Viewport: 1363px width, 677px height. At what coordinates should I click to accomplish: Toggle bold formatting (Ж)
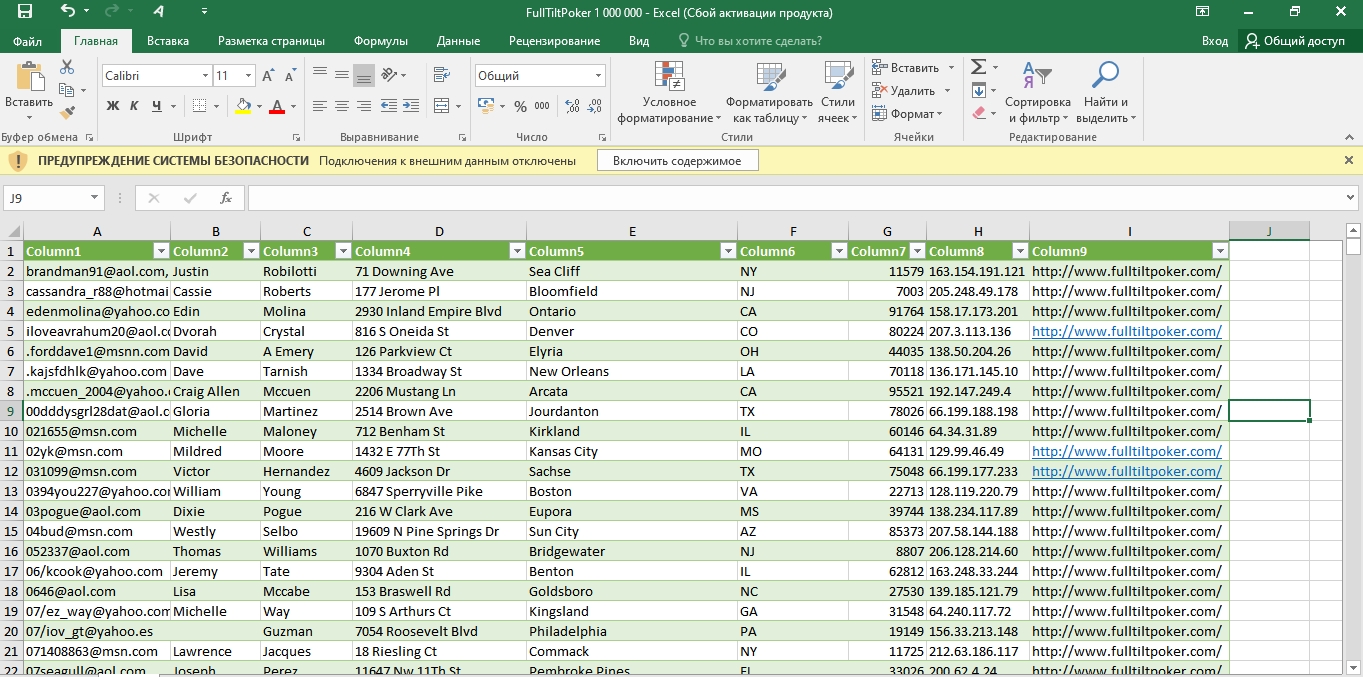pyautogui.click(x=113, y=106)
